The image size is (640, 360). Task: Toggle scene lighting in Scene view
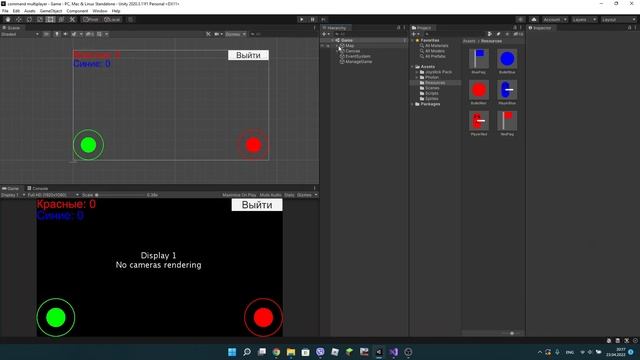click(57, 34)
